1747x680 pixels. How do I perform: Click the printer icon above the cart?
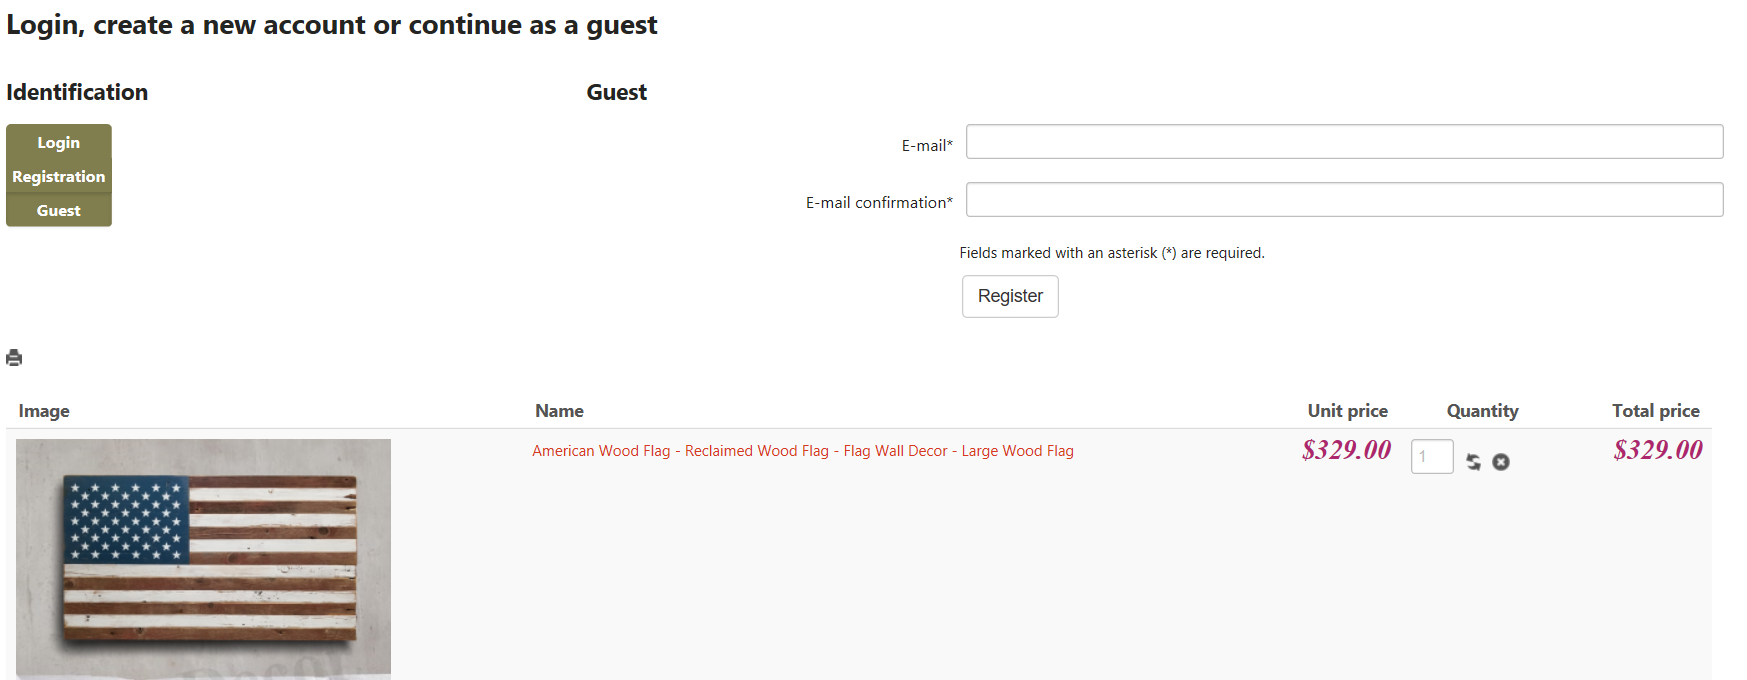(14, 358)
